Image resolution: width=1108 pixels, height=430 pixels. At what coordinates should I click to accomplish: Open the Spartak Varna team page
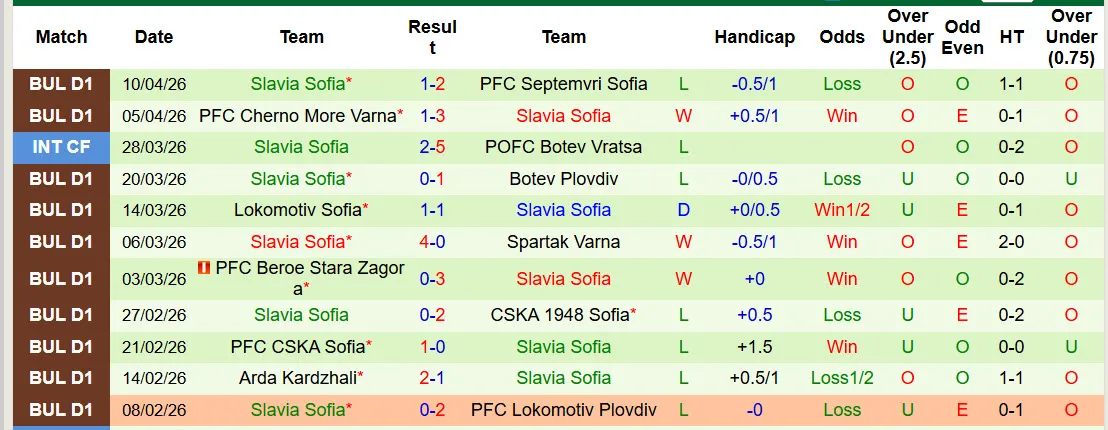tap(563, 242)
